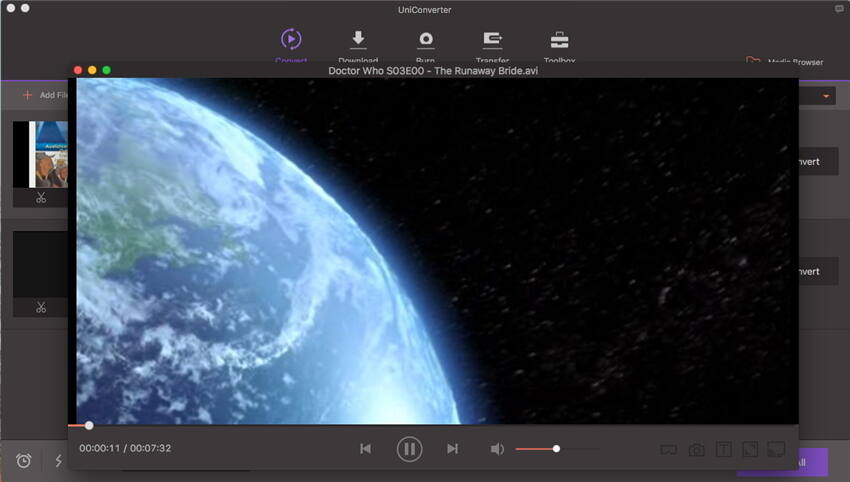850x482 pixels.
Task: Click Add Files plus button
Action: coord(28,95)
